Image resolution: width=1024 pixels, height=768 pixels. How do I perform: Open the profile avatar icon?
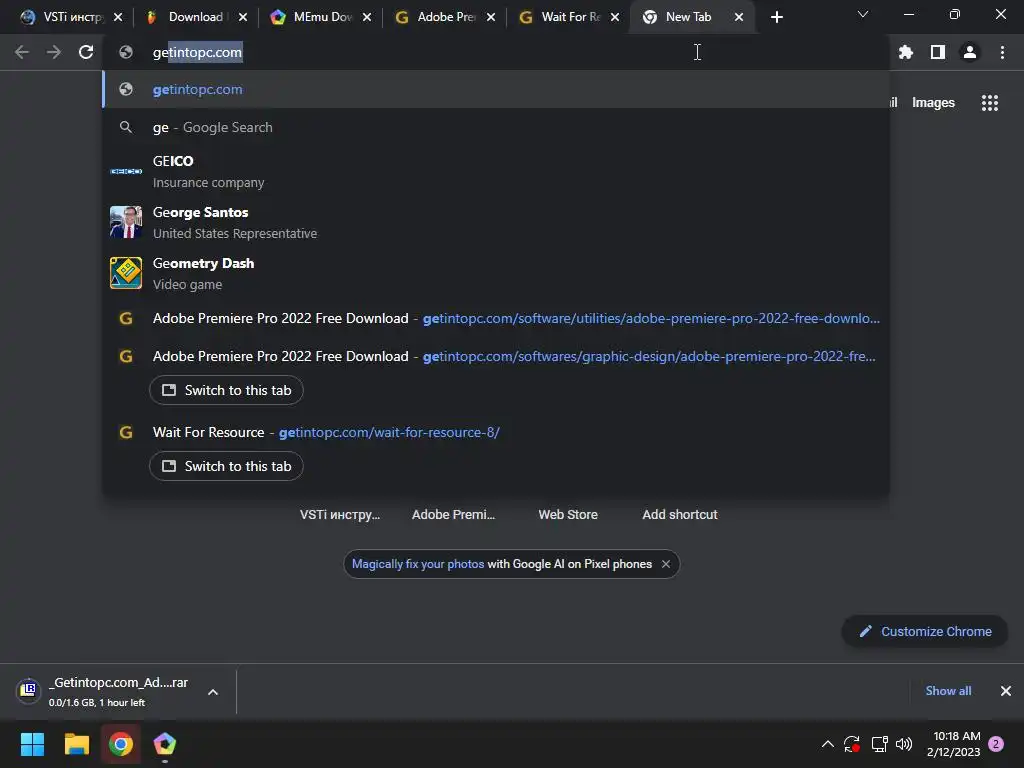(x=970, y=52)
